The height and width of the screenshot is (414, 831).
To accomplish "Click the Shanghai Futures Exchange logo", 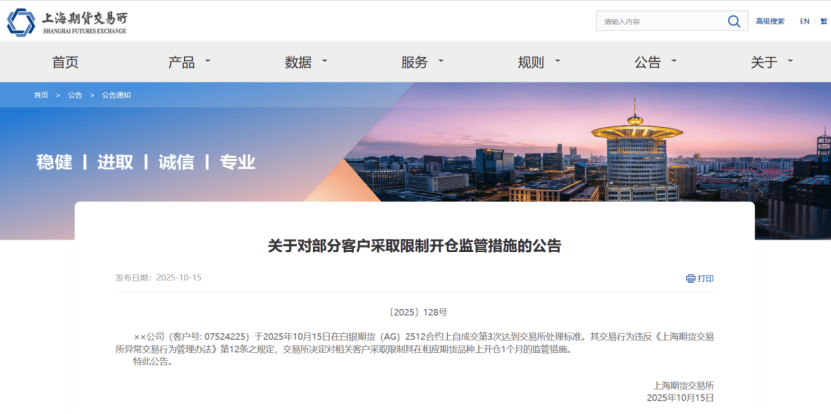I will click(x=69, y=21).
